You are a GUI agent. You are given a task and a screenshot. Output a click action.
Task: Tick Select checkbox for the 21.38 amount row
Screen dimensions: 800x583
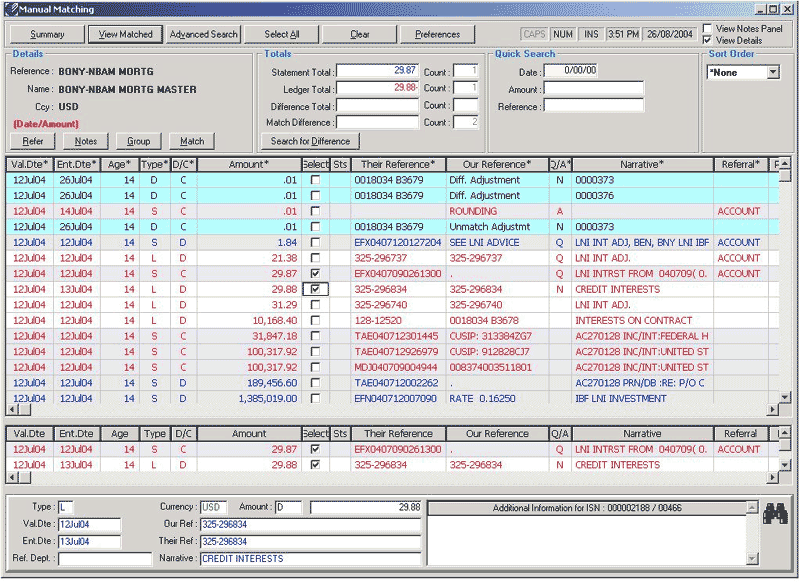pos(315,258)
